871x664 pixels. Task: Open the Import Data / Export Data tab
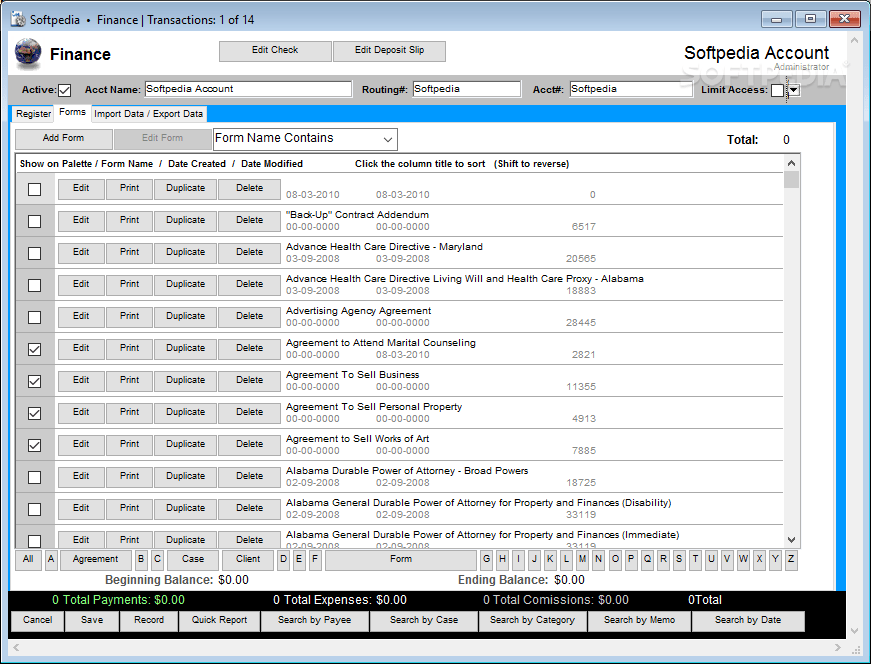point(148,113)
